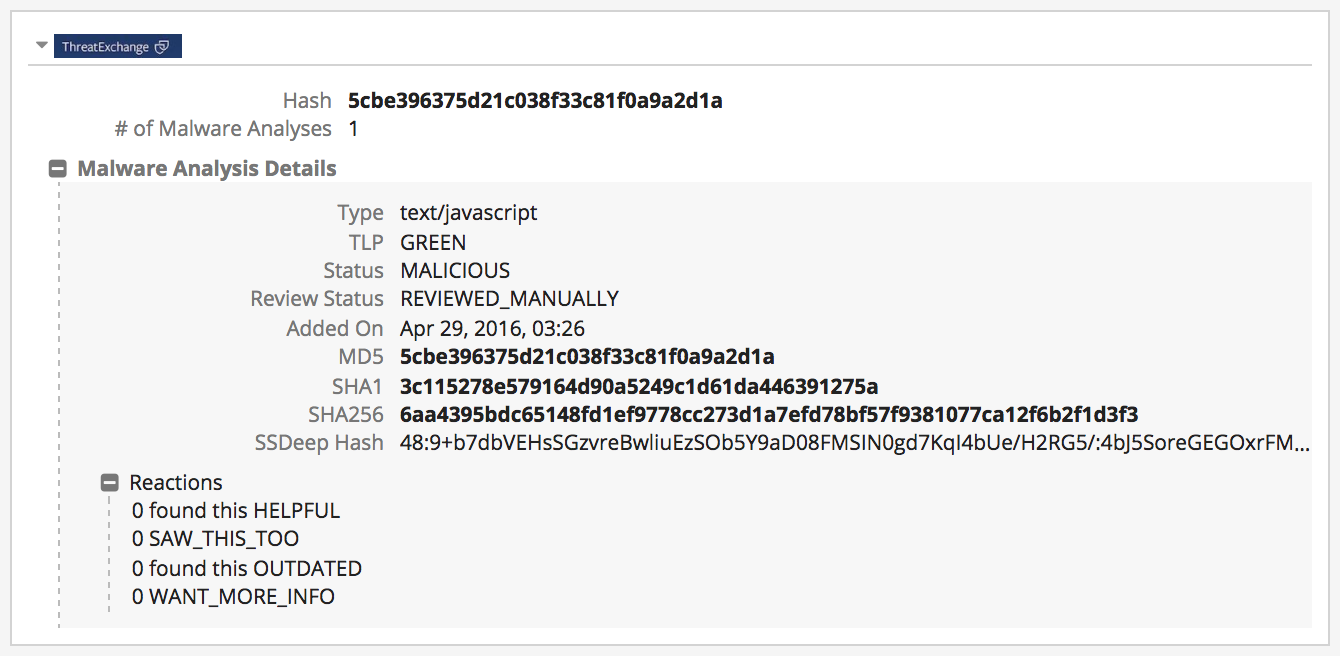
Task: Click the '0 found this OUTDATED' reaction
Action: click(247, 569)
